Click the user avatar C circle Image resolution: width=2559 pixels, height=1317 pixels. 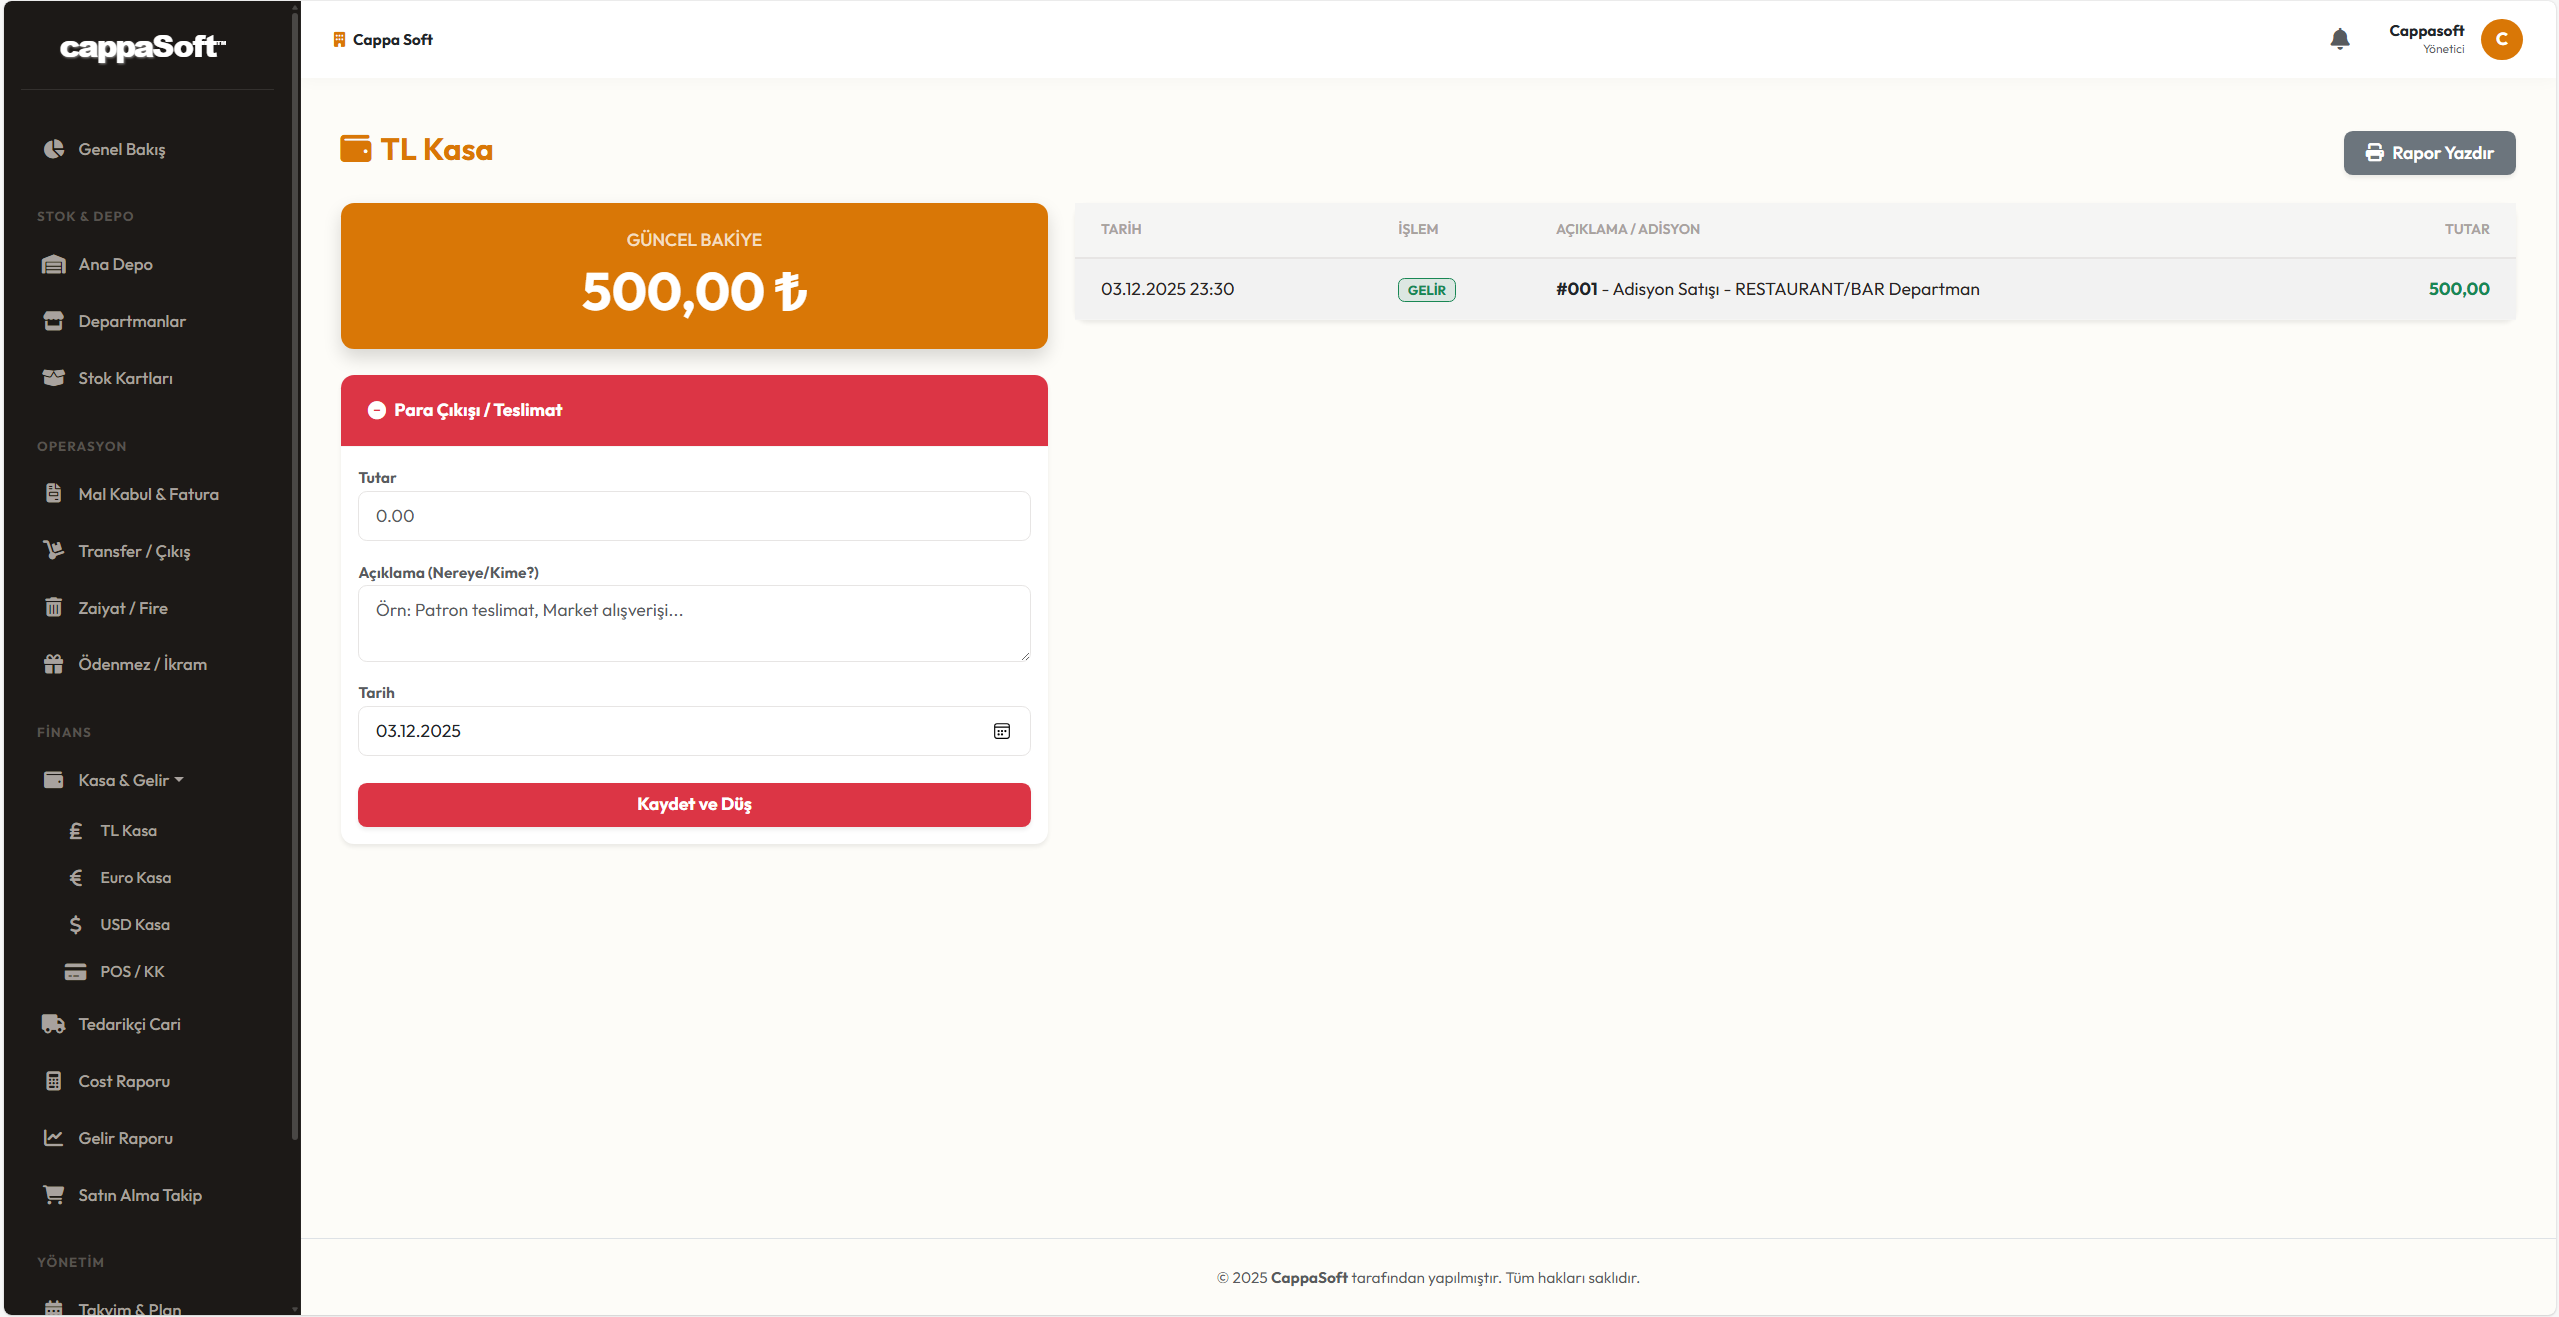pos(2501,39)
